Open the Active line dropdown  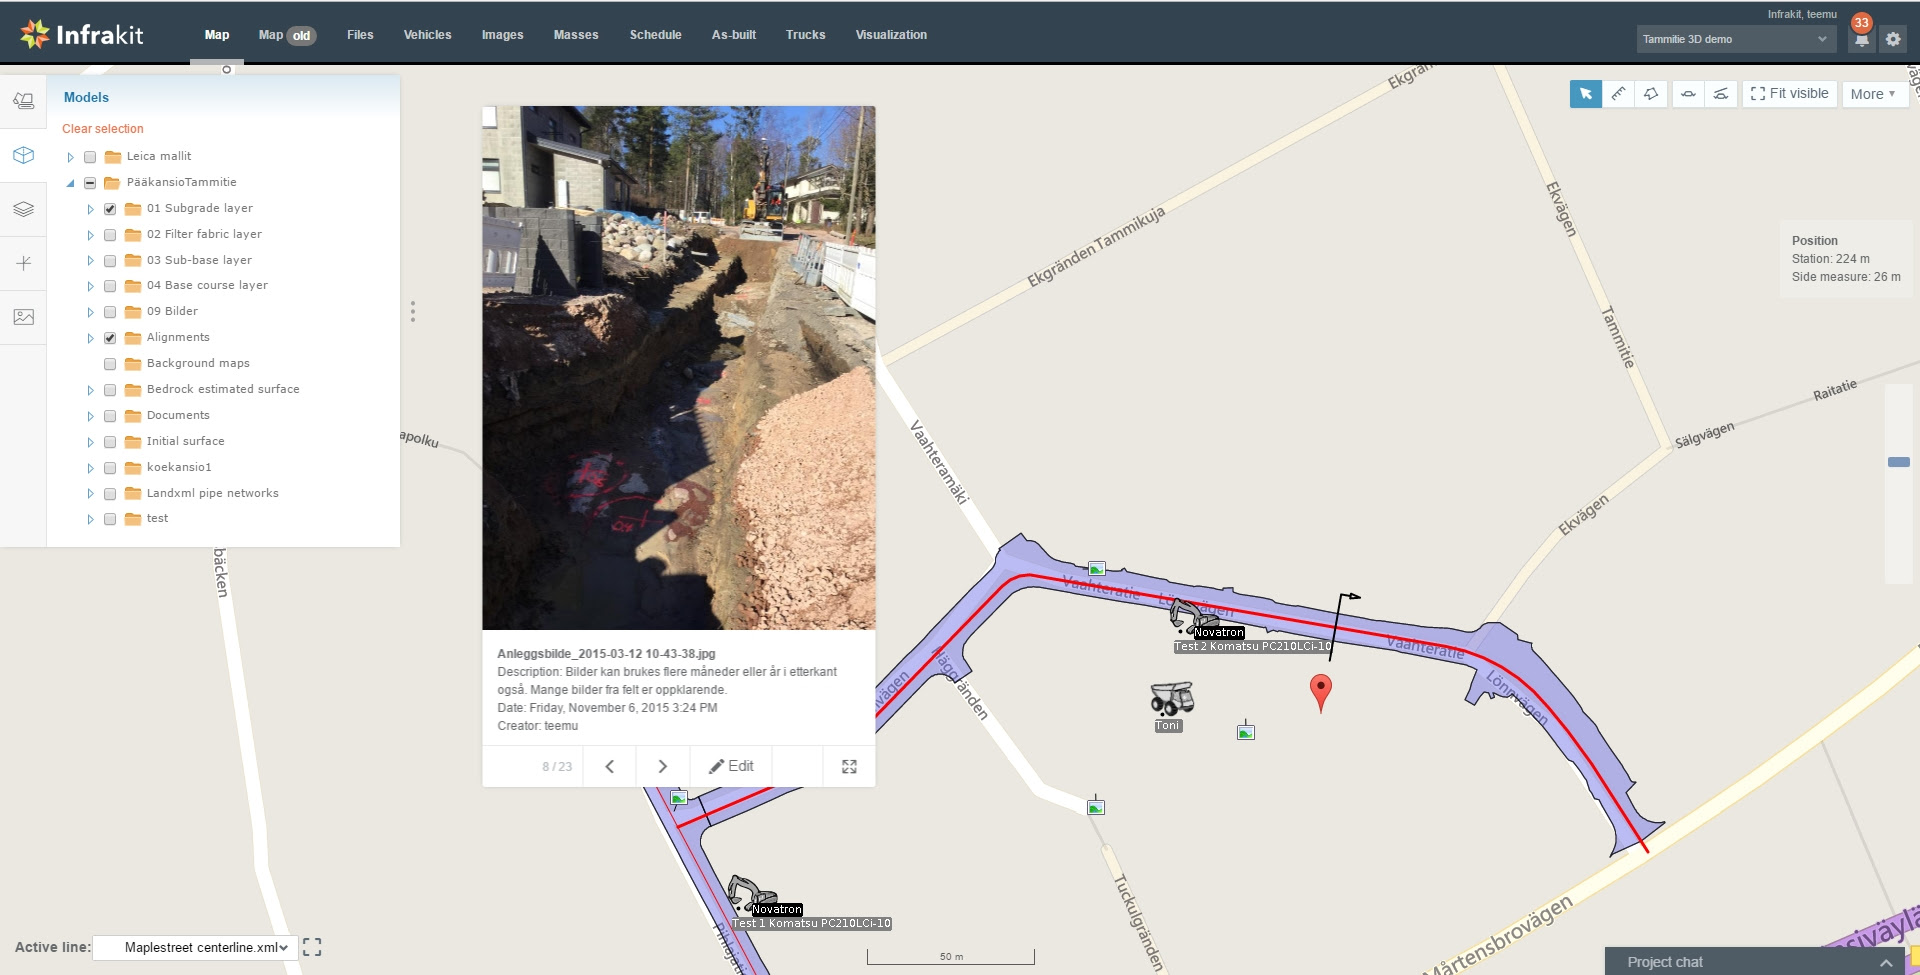pos(196,947)
